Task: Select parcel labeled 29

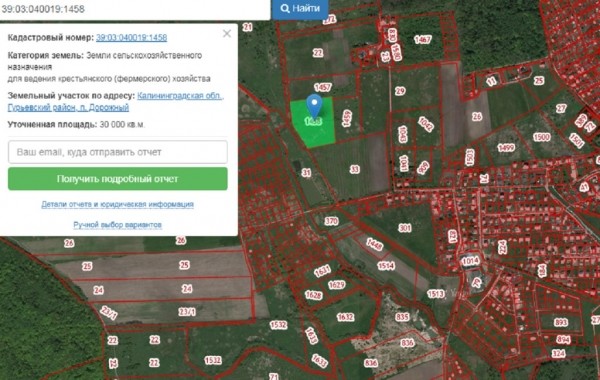Action: point(400,91)
